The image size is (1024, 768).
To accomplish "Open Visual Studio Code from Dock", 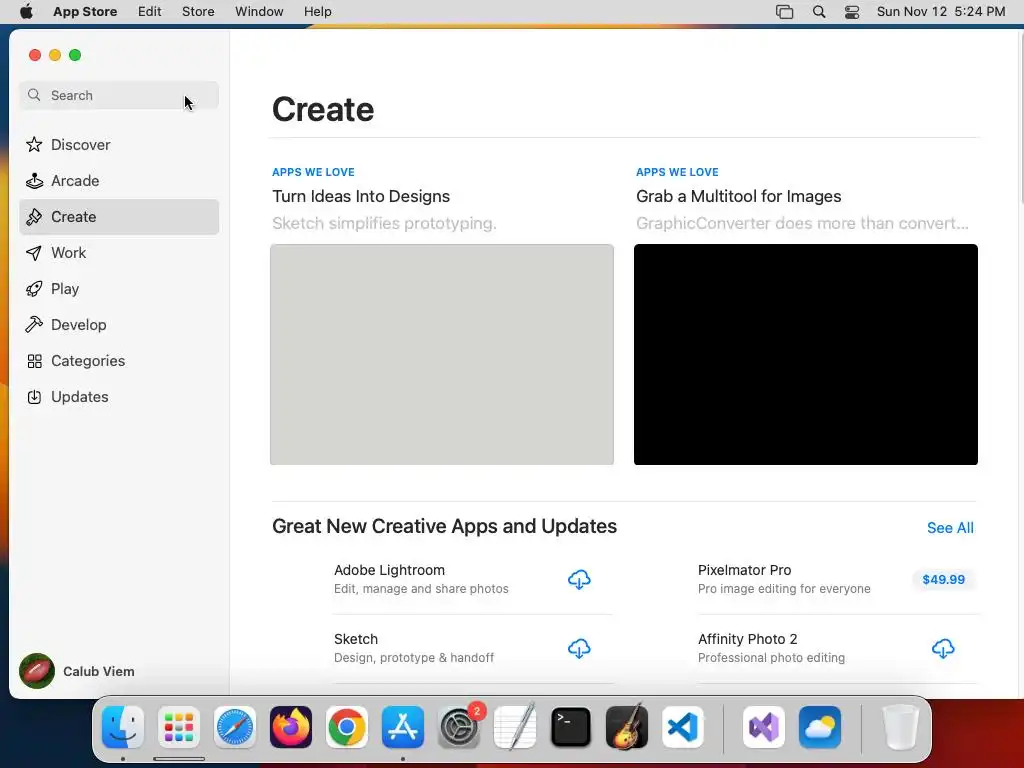I will click(683, 727).
